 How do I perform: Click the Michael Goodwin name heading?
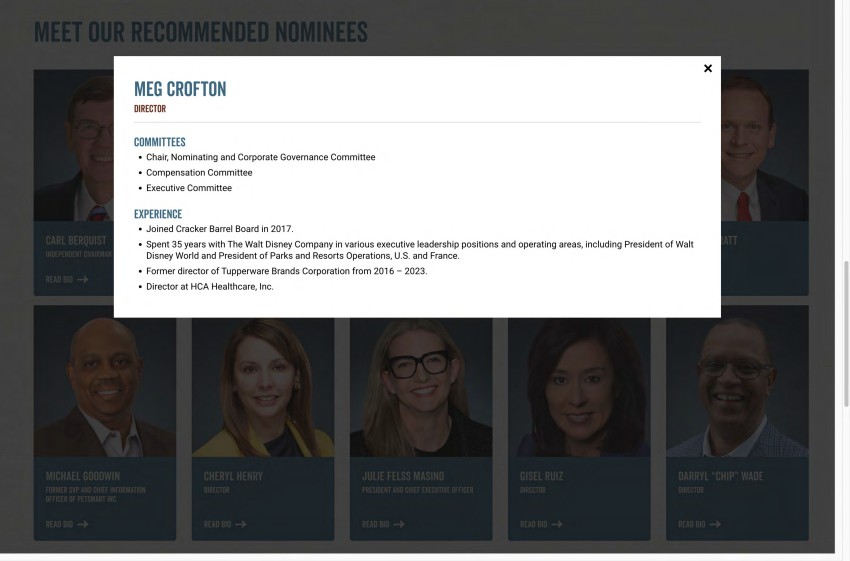pos(82,476)
